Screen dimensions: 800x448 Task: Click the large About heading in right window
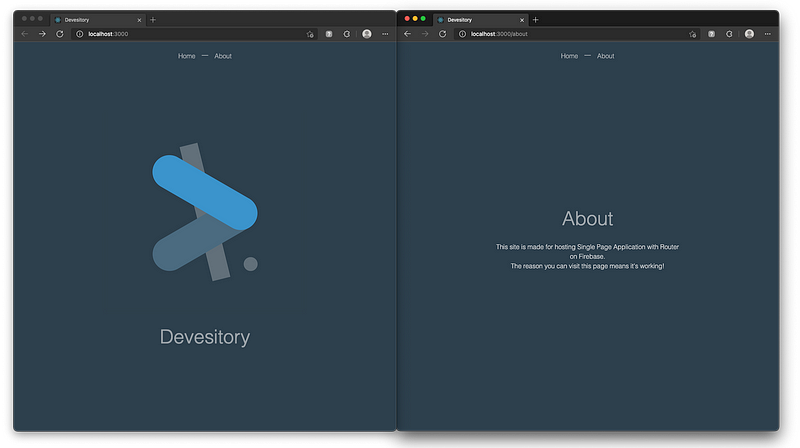point(587,219)
